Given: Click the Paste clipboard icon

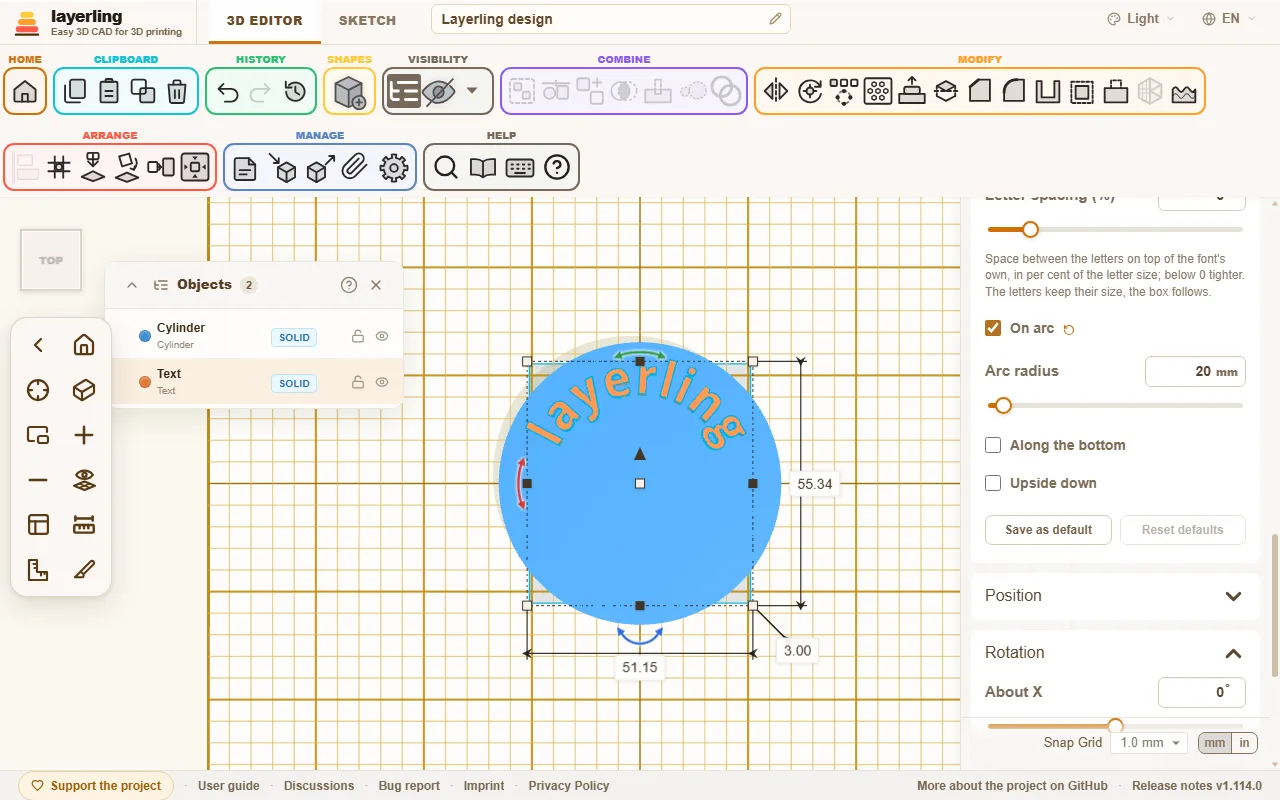Looking at the screenshot, I should coord(109,92).
